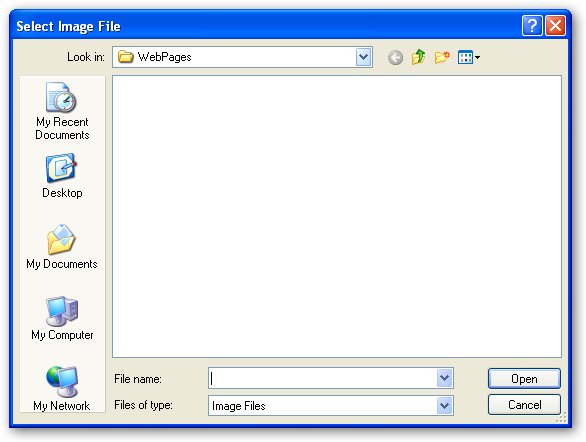Screen dimensions: 586x442
Task: Open the View menu button
Action: pos(469,58)
